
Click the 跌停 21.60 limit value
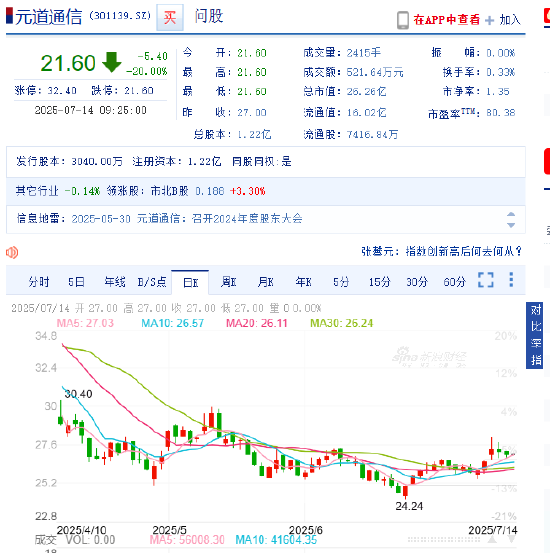(139, 91)
